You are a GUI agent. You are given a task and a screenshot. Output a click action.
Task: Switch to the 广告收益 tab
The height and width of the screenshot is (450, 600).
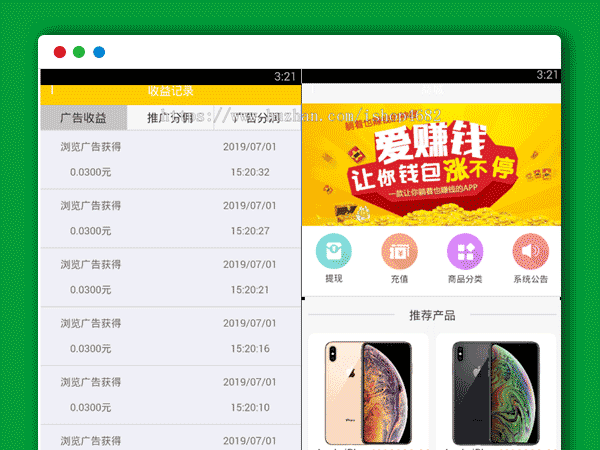pyautogui.click(x=84, y=117)
